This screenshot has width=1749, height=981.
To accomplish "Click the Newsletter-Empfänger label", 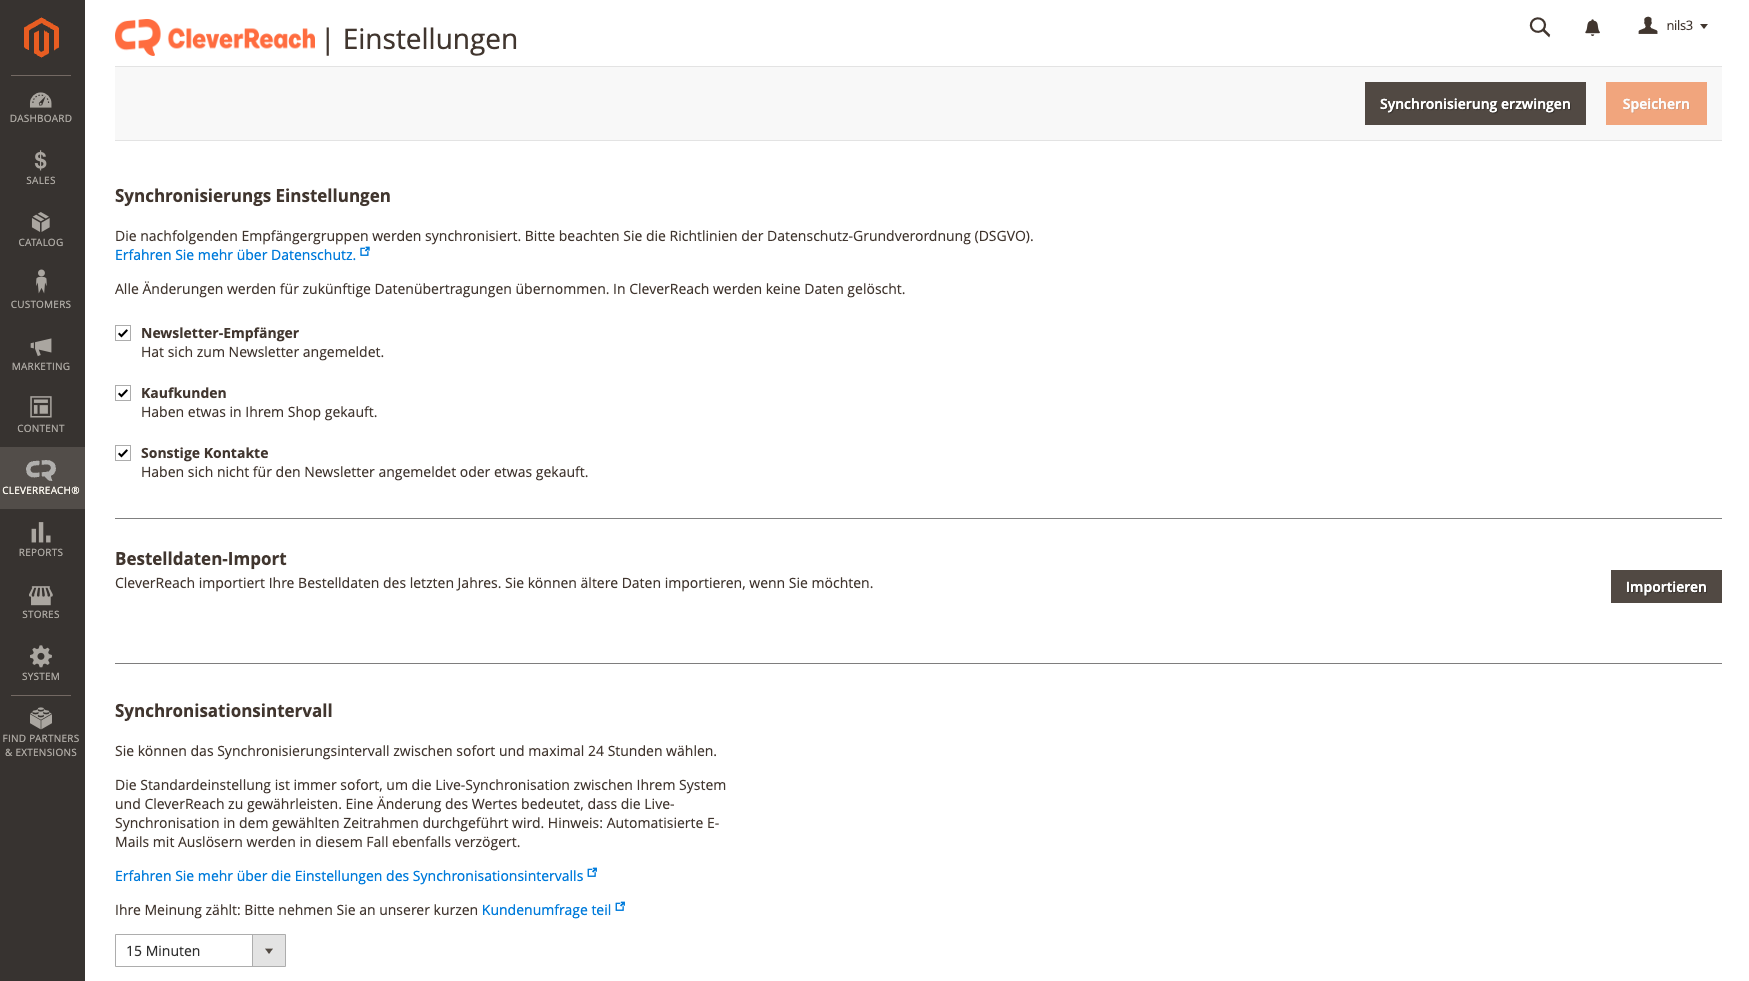I will [220, 333].
